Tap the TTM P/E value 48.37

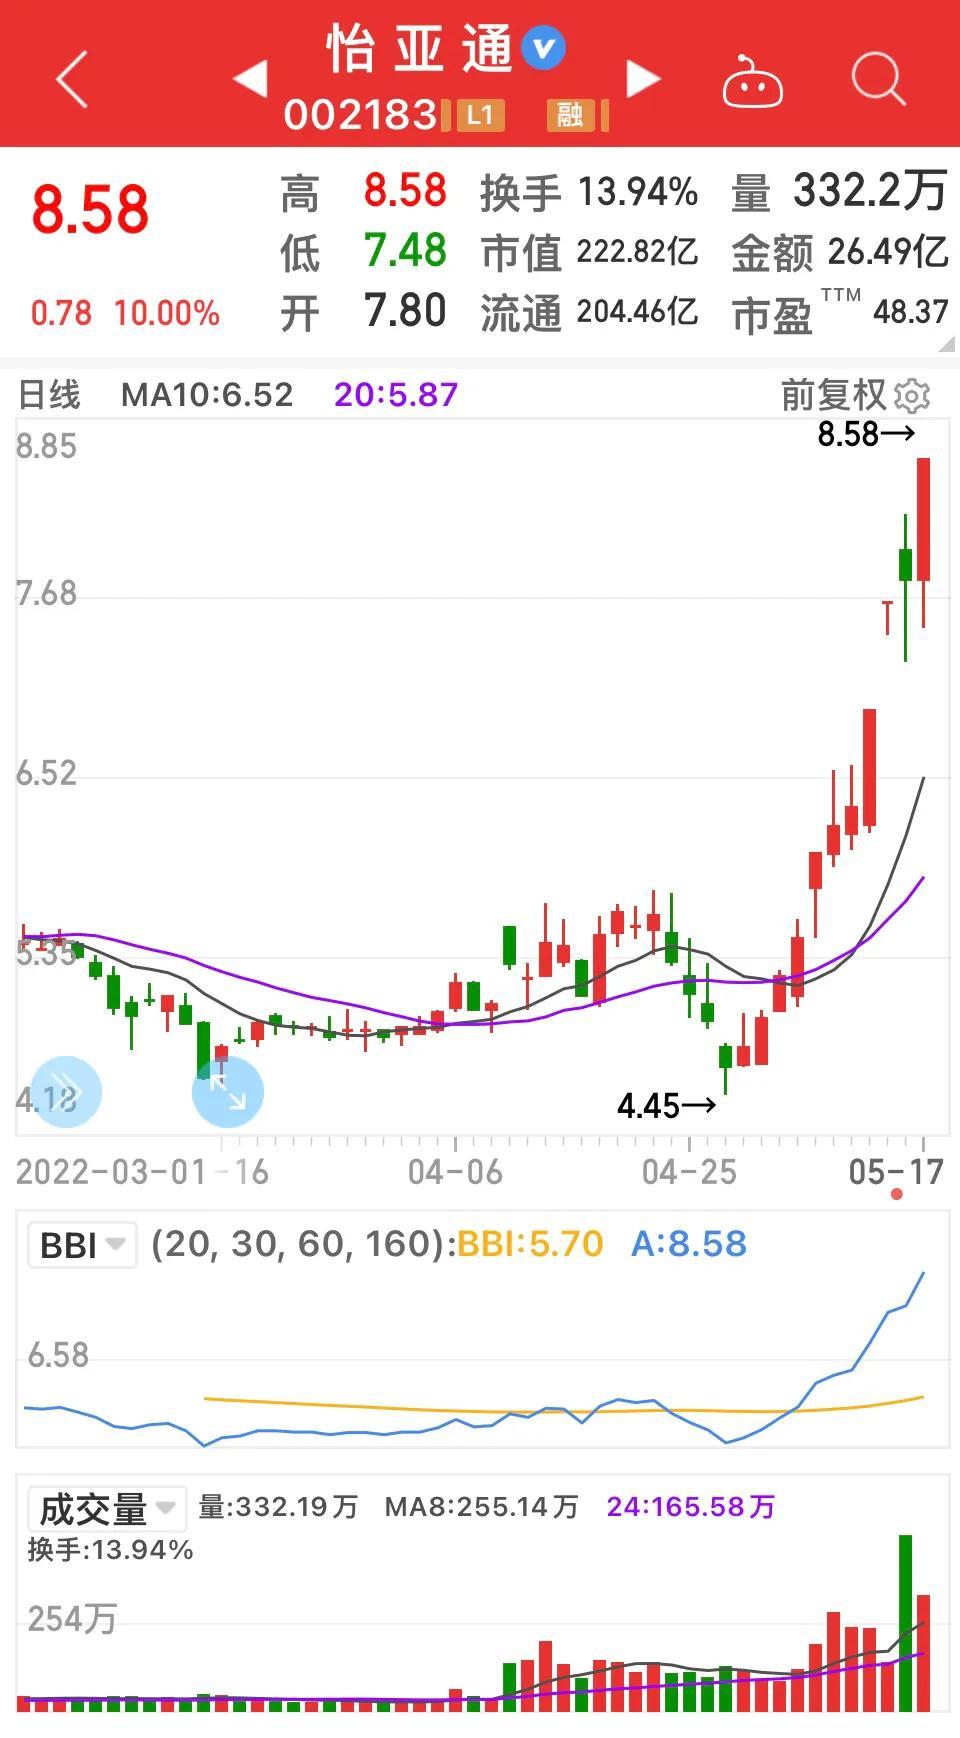point(910,312)
